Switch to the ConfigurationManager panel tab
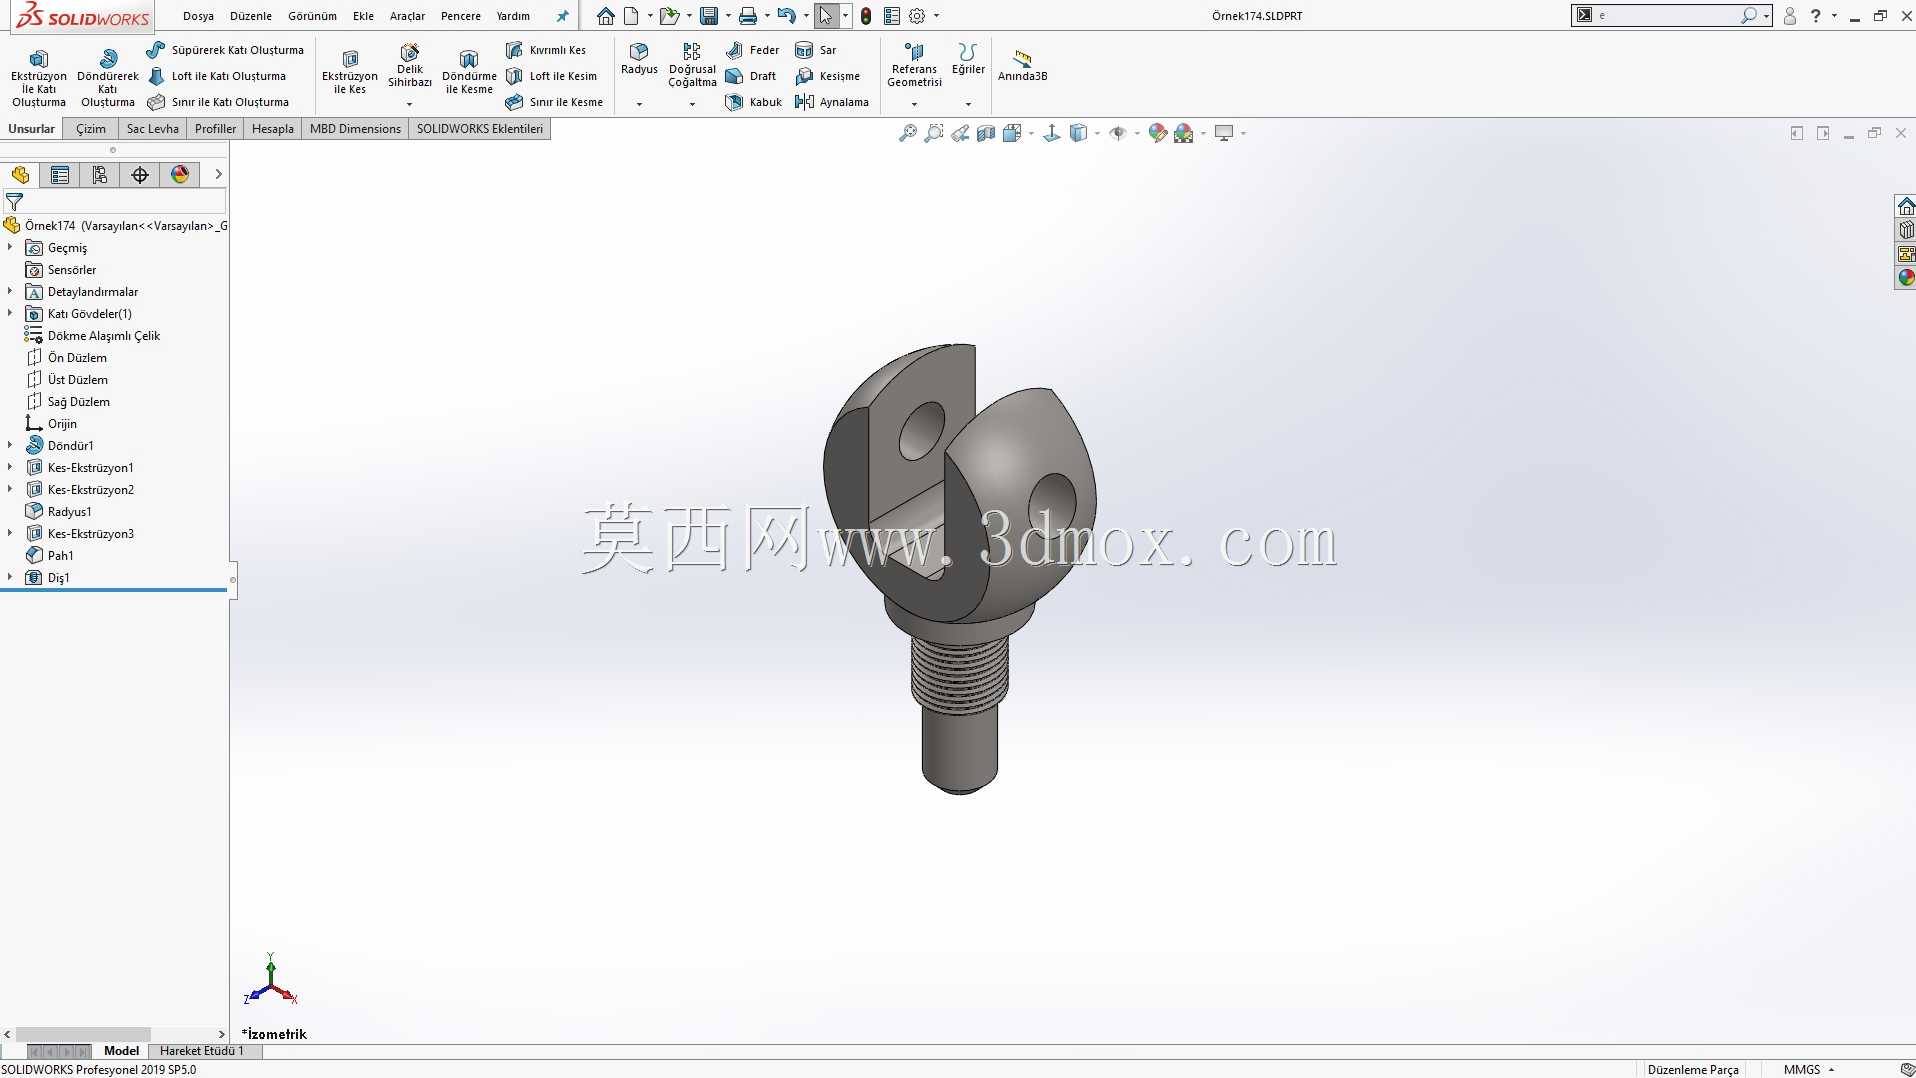Screen dimensions: 1916x1078 [100, 175]
